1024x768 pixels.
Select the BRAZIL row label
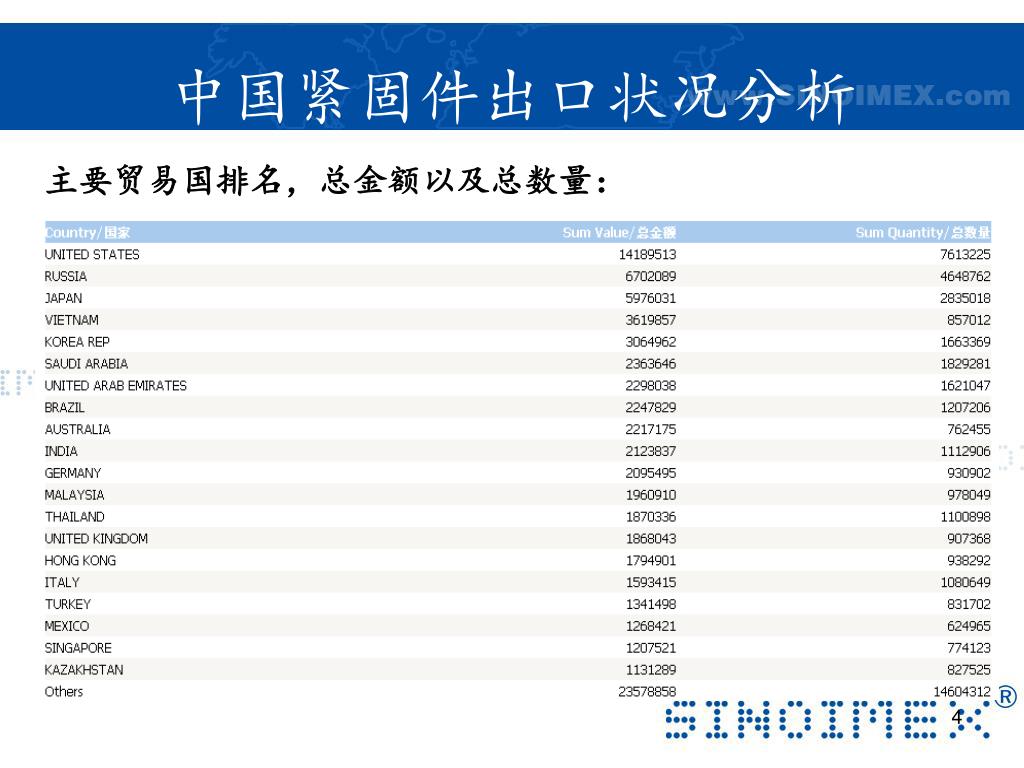65,408
